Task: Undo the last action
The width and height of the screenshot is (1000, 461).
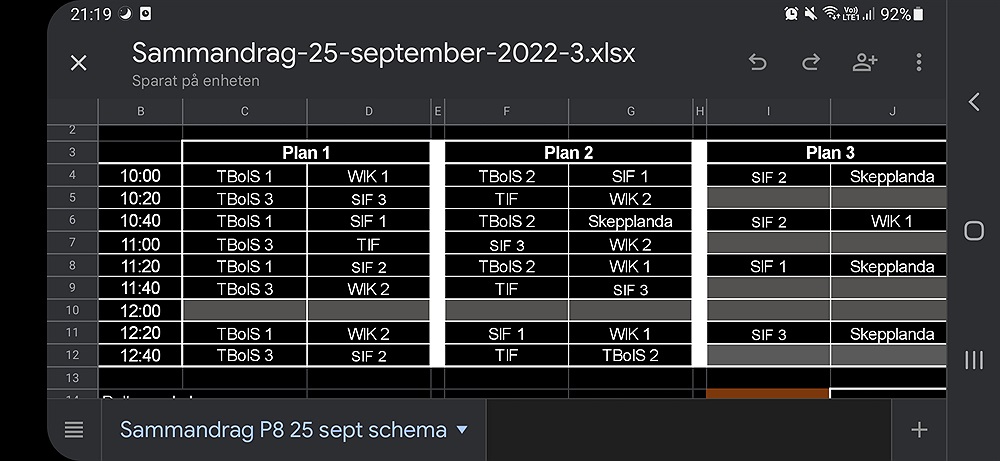Action: pos(757,62)
